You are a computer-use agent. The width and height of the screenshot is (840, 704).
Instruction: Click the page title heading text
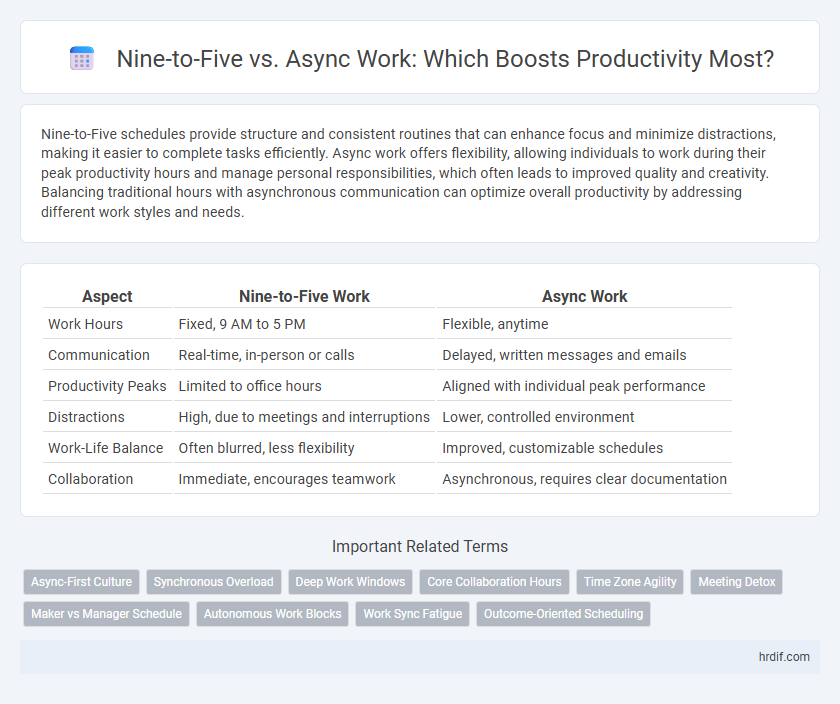click(x=445, y=58)
